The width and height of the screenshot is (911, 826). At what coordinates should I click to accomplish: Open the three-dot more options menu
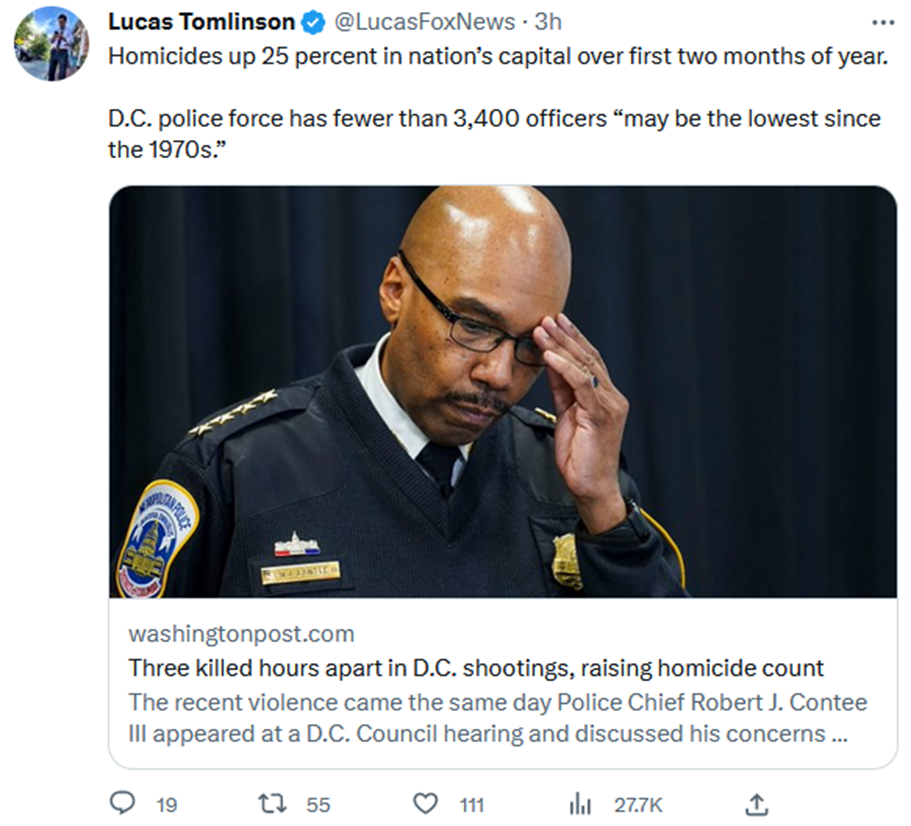[x=883, y=22]
